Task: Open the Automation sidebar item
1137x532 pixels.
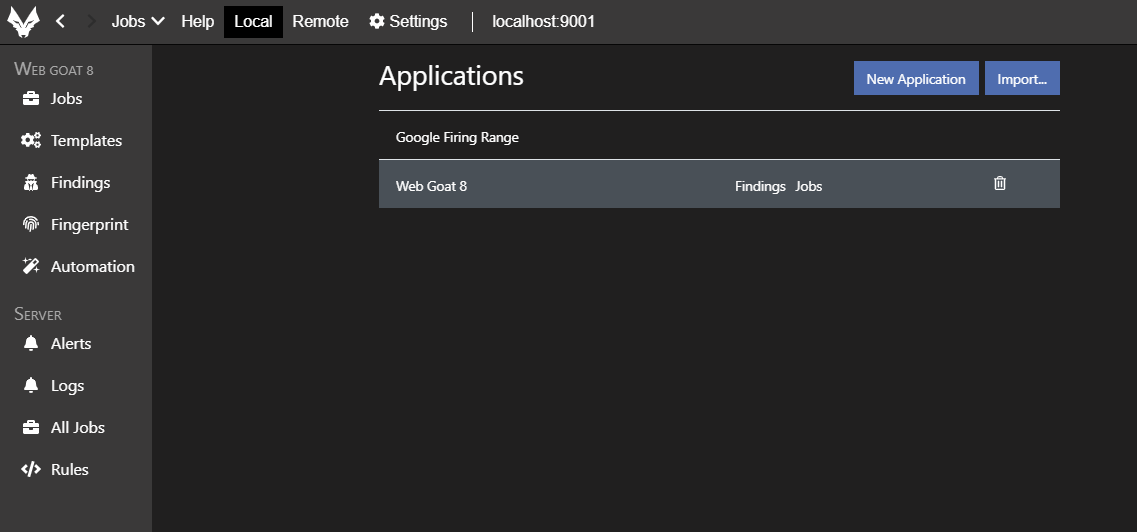Action: click(93, 267)
